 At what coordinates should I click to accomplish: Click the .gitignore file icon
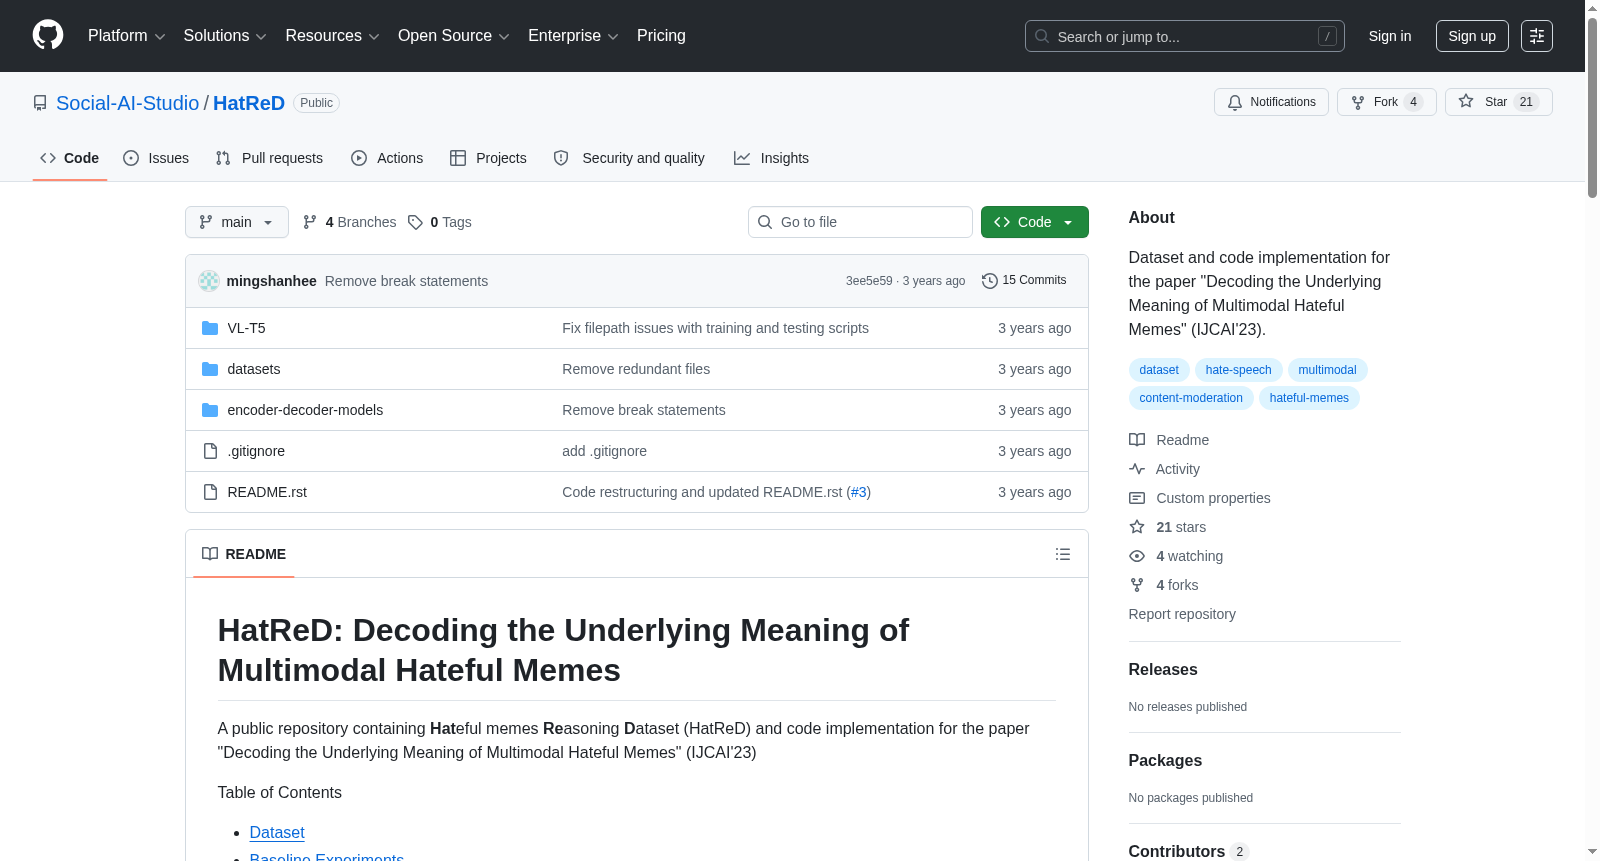pos(210,451)
